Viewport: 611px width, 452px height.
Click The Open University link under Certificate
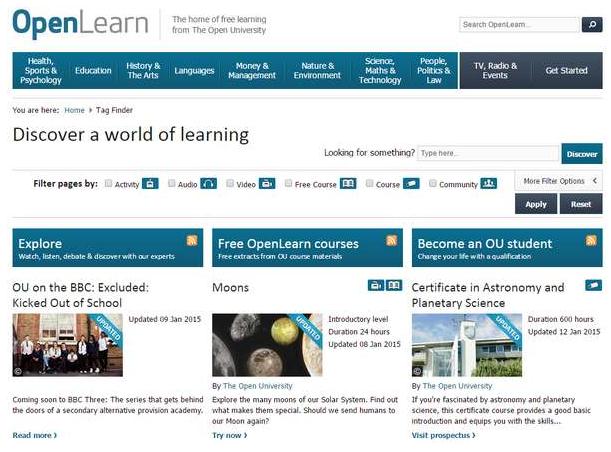coord(457,386)
